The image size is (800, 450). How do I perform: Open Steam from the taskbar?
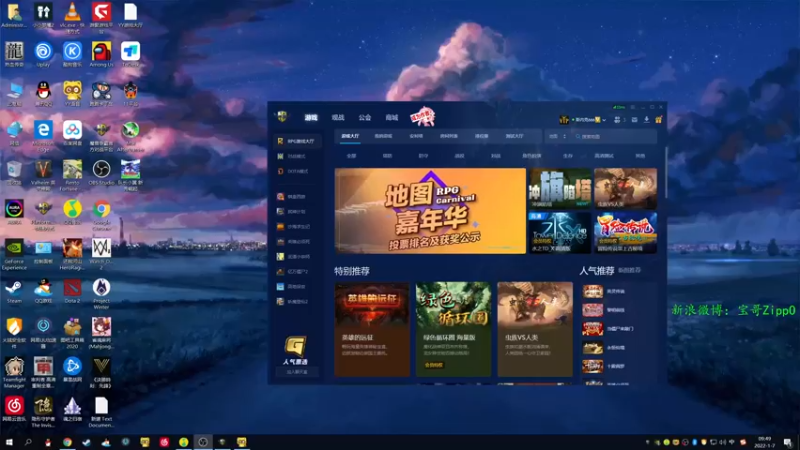tap(86, 442)
